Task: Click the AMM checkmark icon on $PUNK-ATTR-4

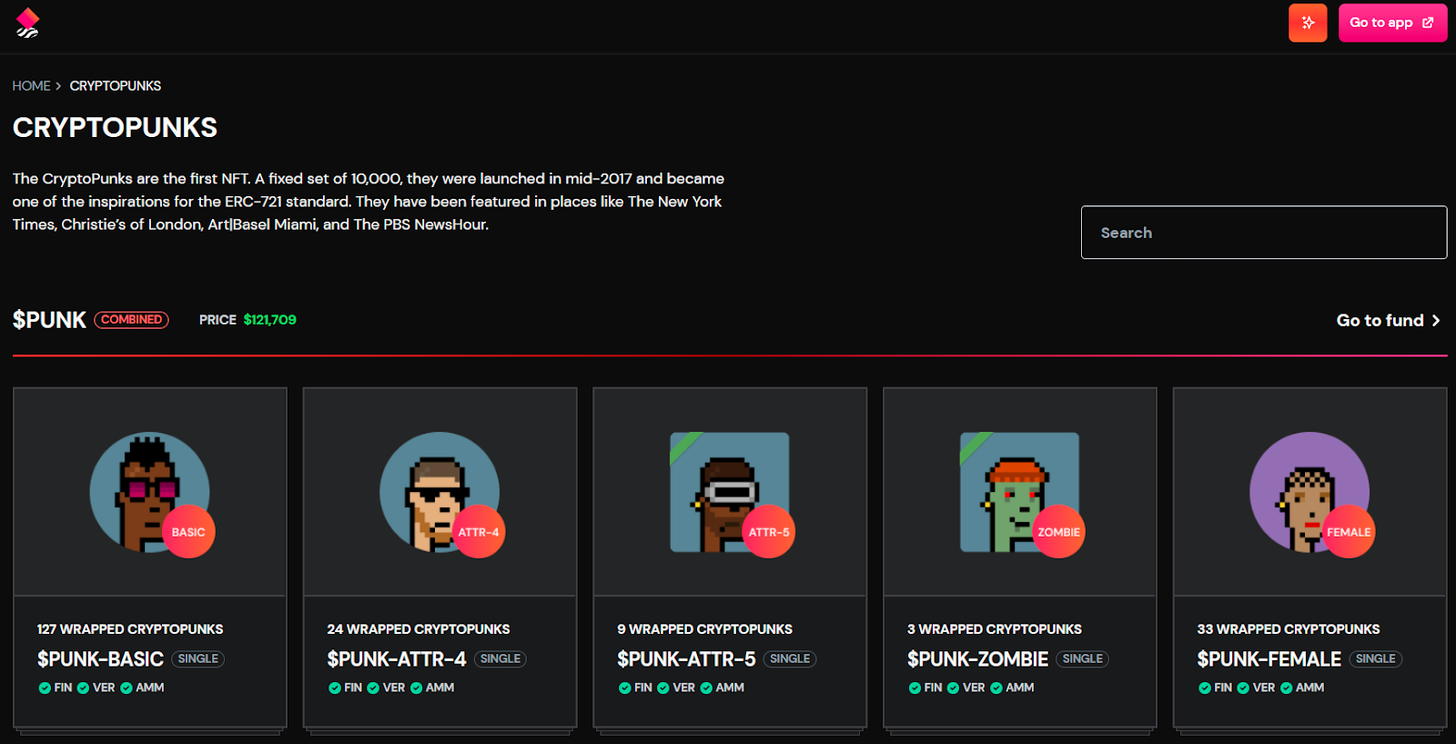Action: click(416, 688)
